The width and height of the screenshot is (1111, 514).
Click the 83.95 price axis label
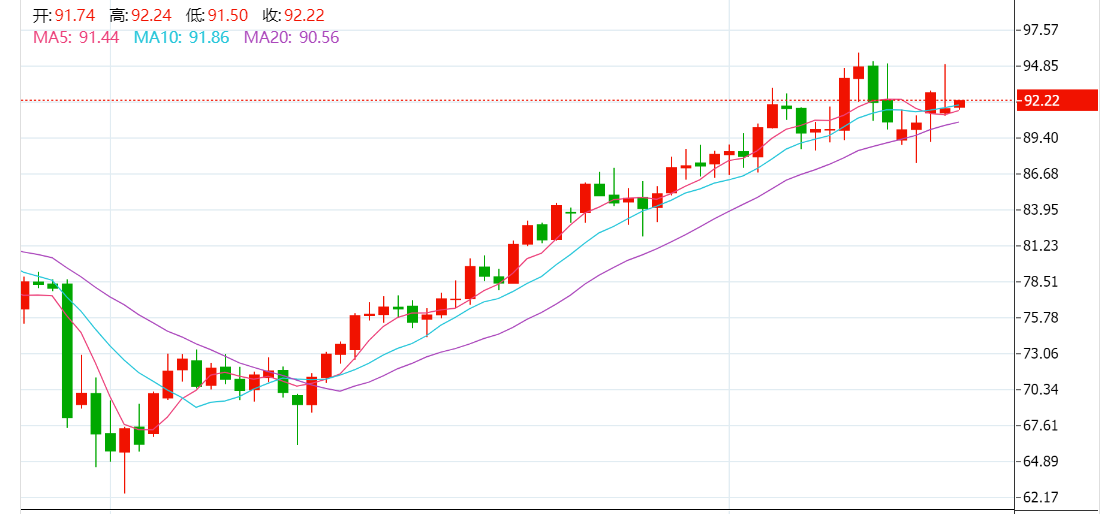click(1039, 210)
